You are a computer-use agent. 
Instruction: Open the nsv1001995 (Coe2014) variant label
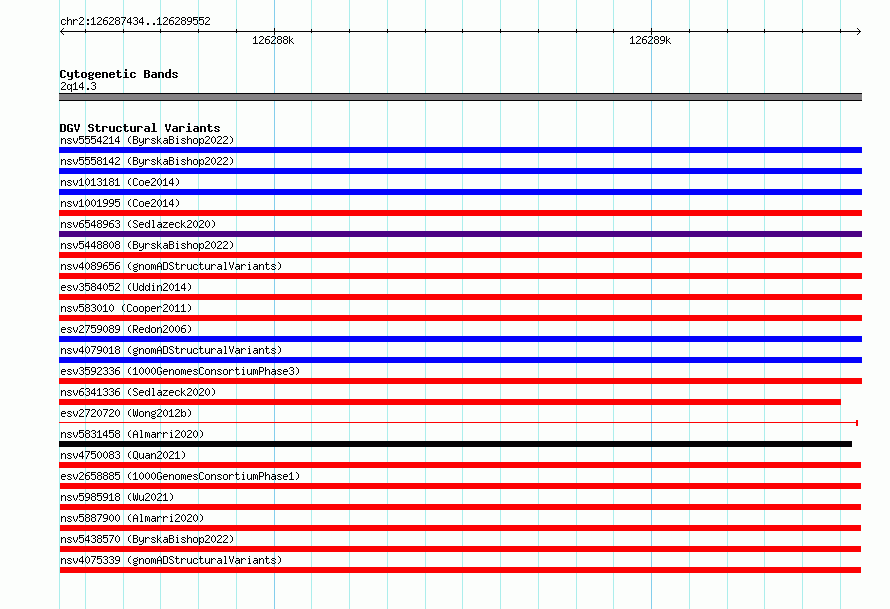click(x=120, y=203)
